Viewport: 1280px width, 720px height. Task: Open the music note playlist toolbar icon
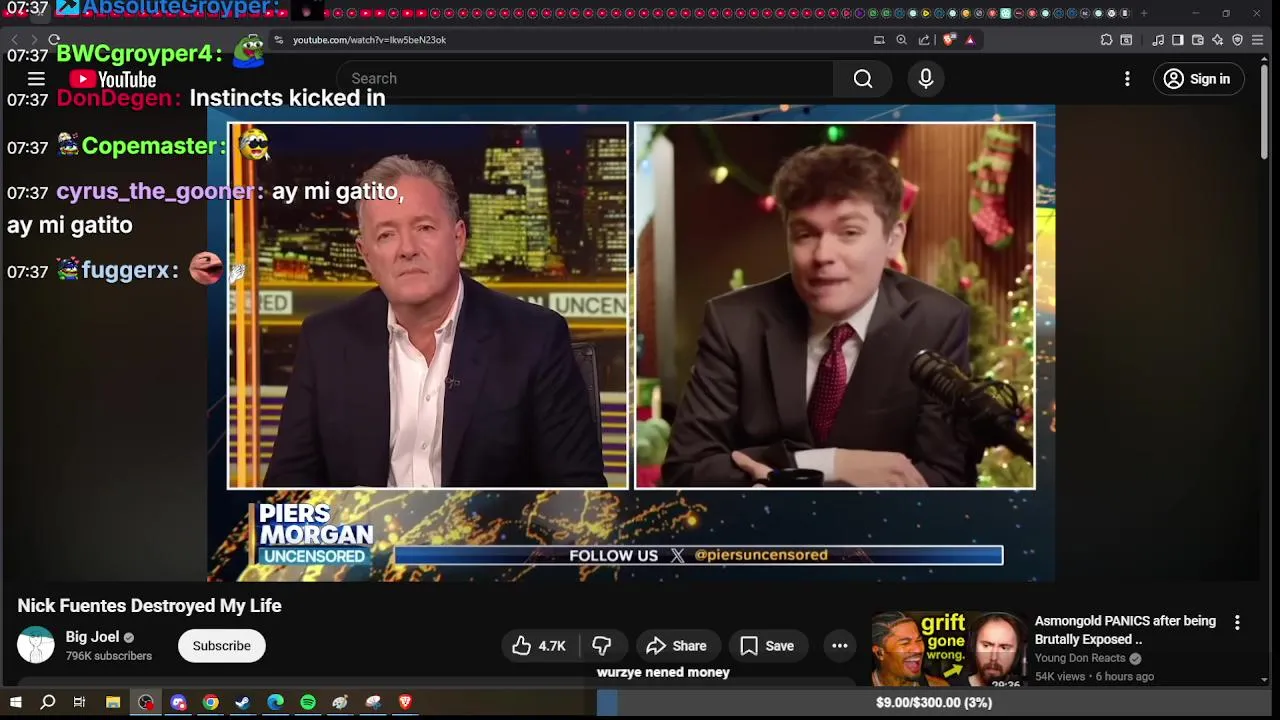point(1158,40)
